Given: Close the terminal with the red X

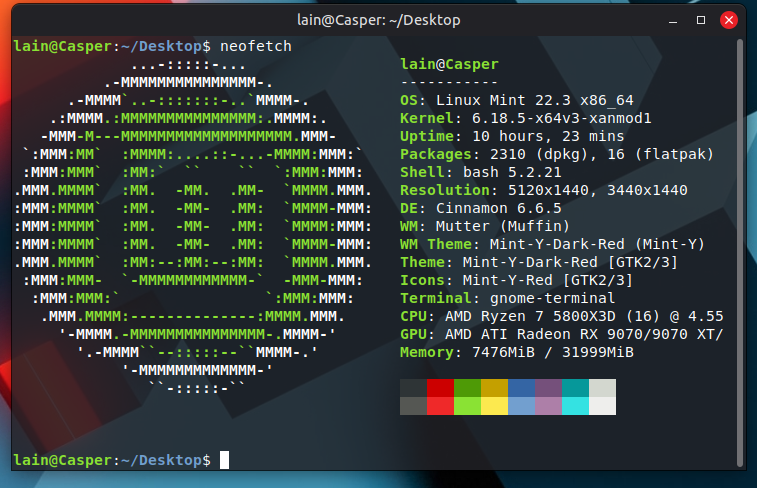Looking at the screenshot, I should coord(729,20).
